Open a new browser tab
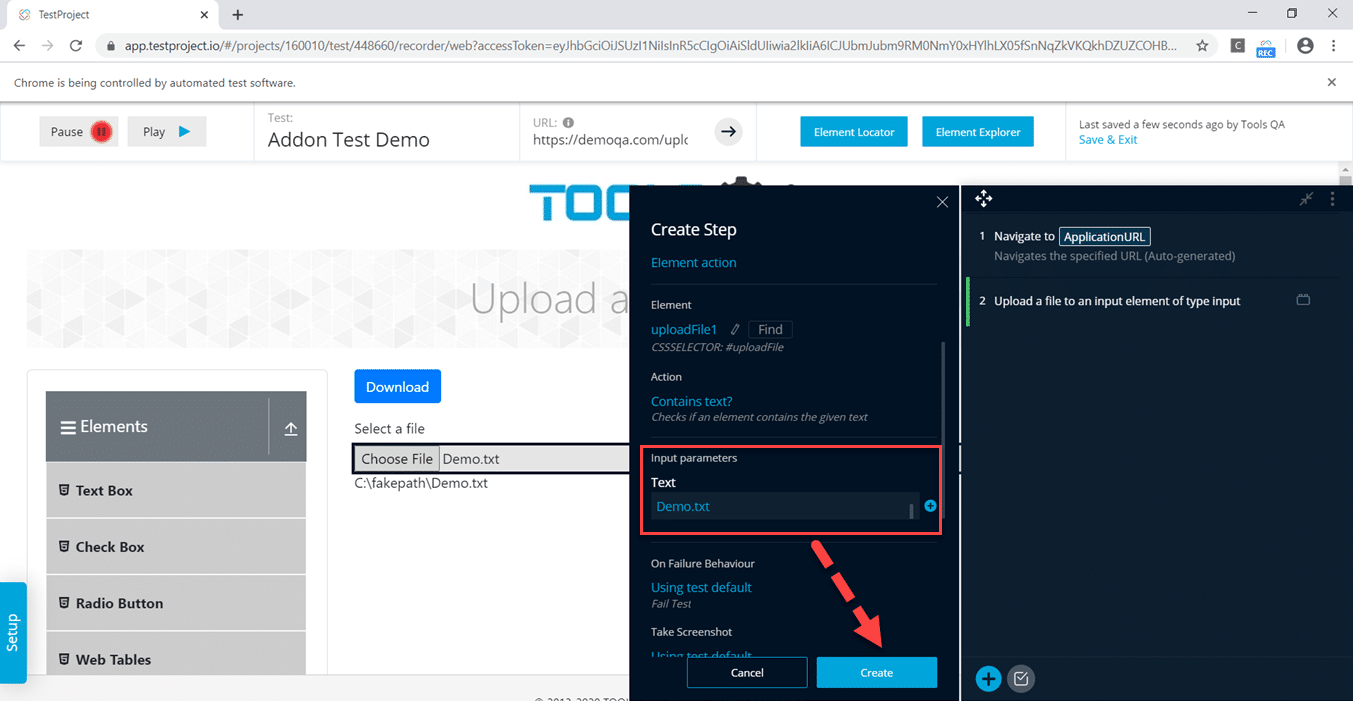 pos(238,15)
